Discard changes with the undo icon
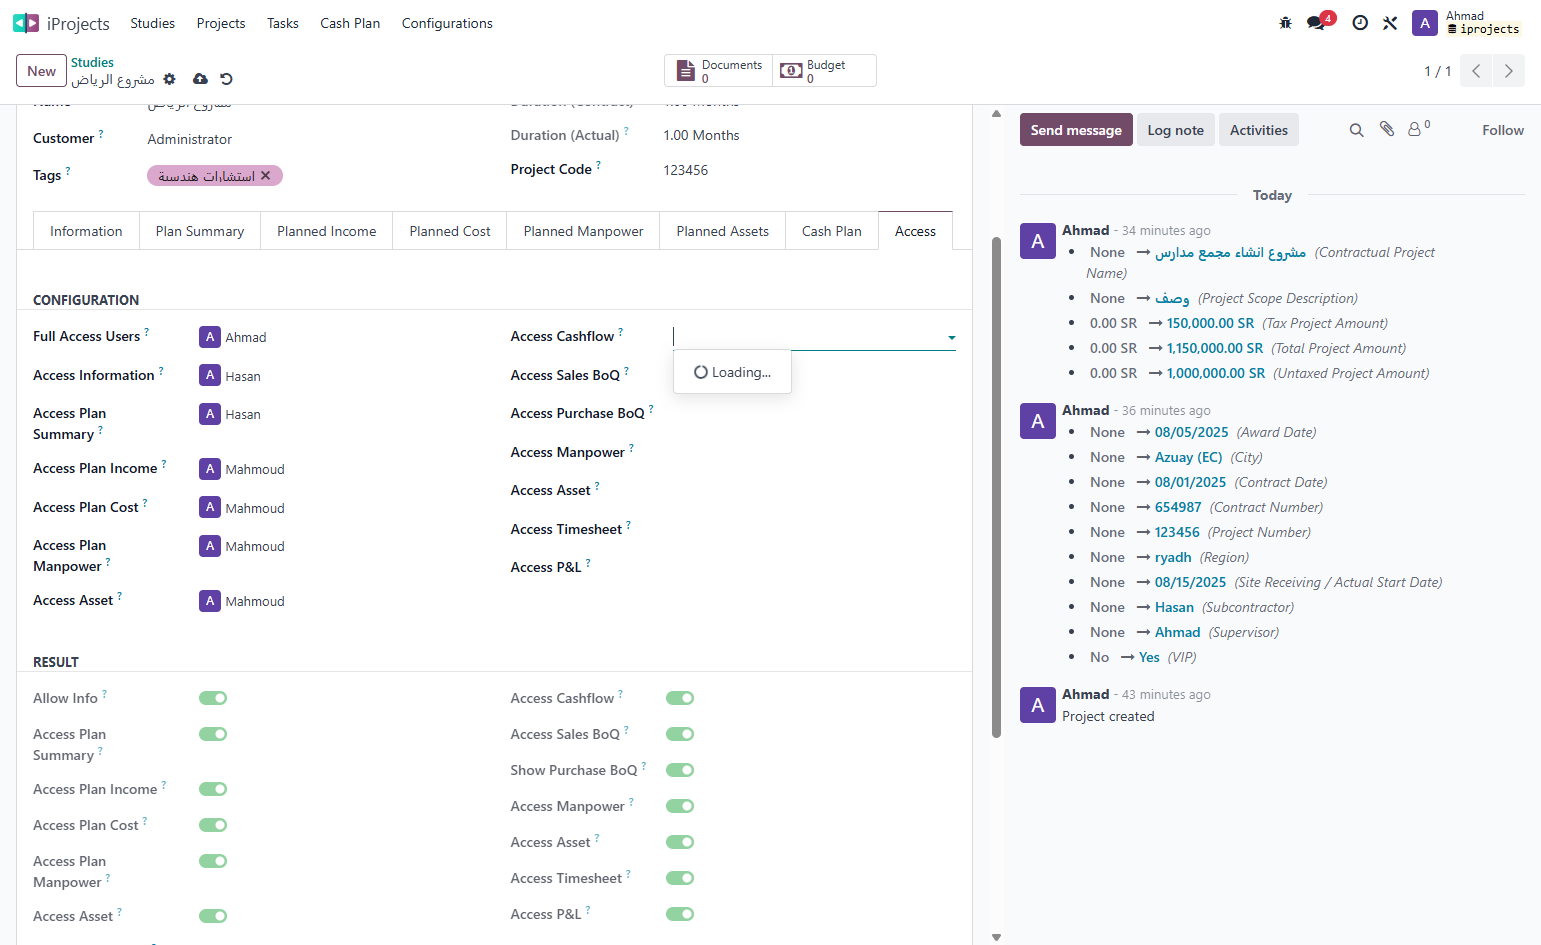1541x945 pixels. 226,79
